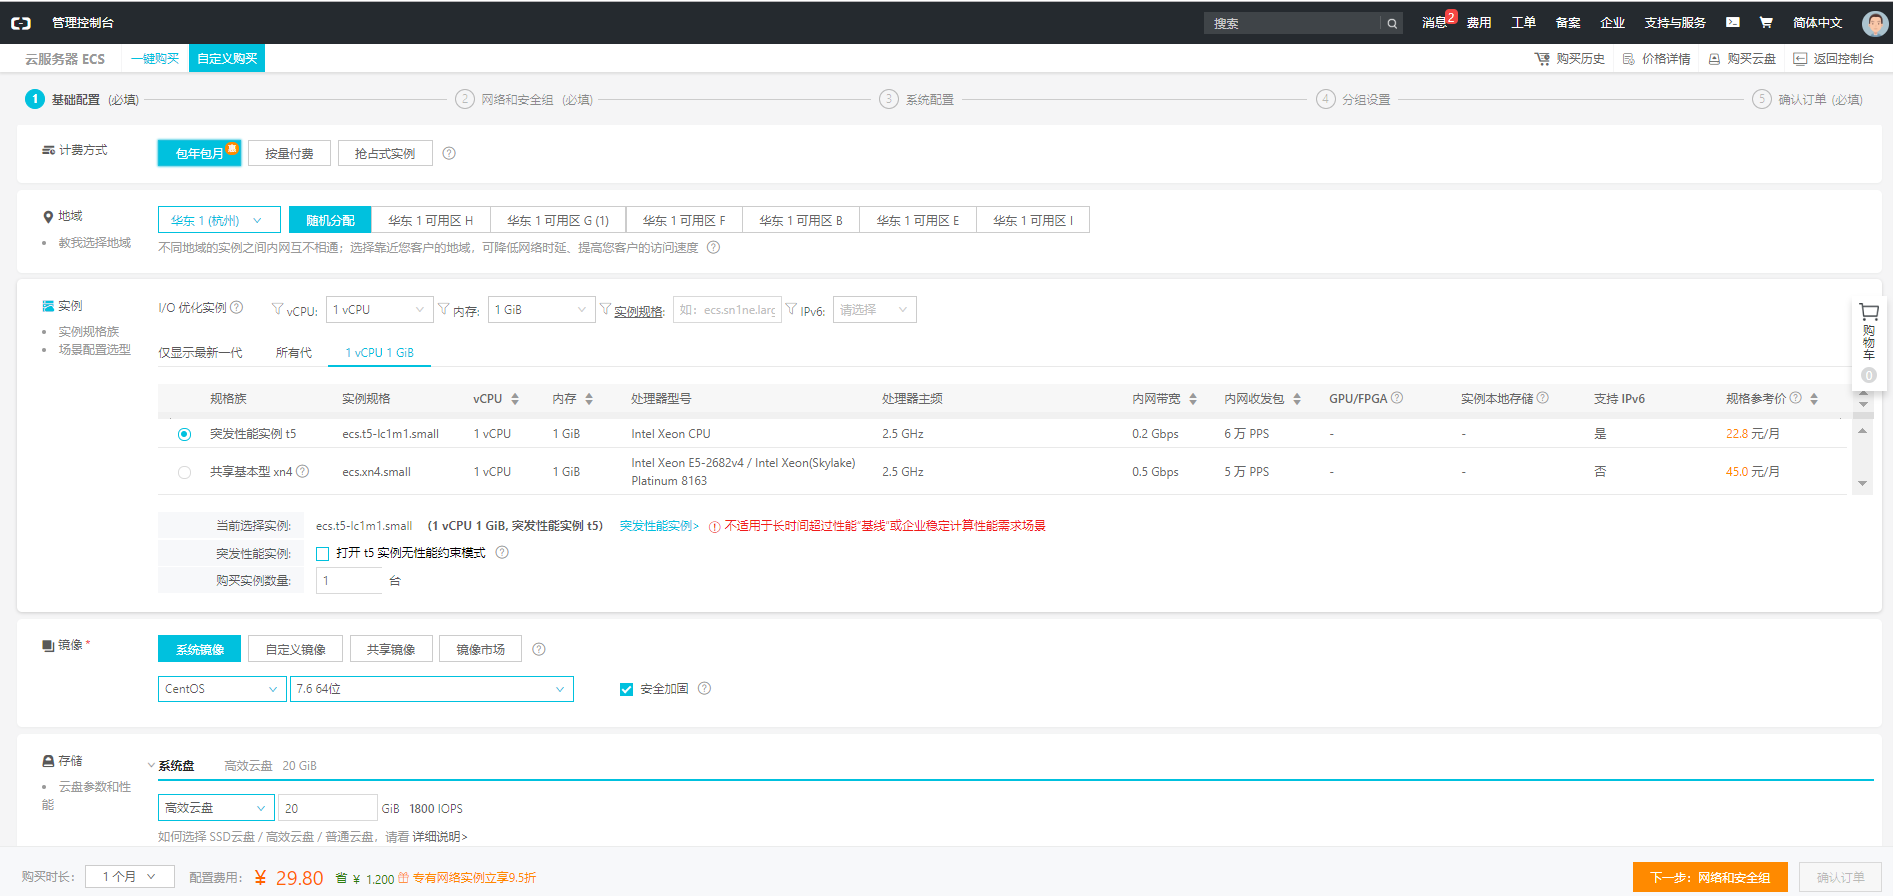Open the 购买时长 1个月 dropdown
Image resolution: width=1893 pixels, height=896 pixels.
click(x=130, y=877)
